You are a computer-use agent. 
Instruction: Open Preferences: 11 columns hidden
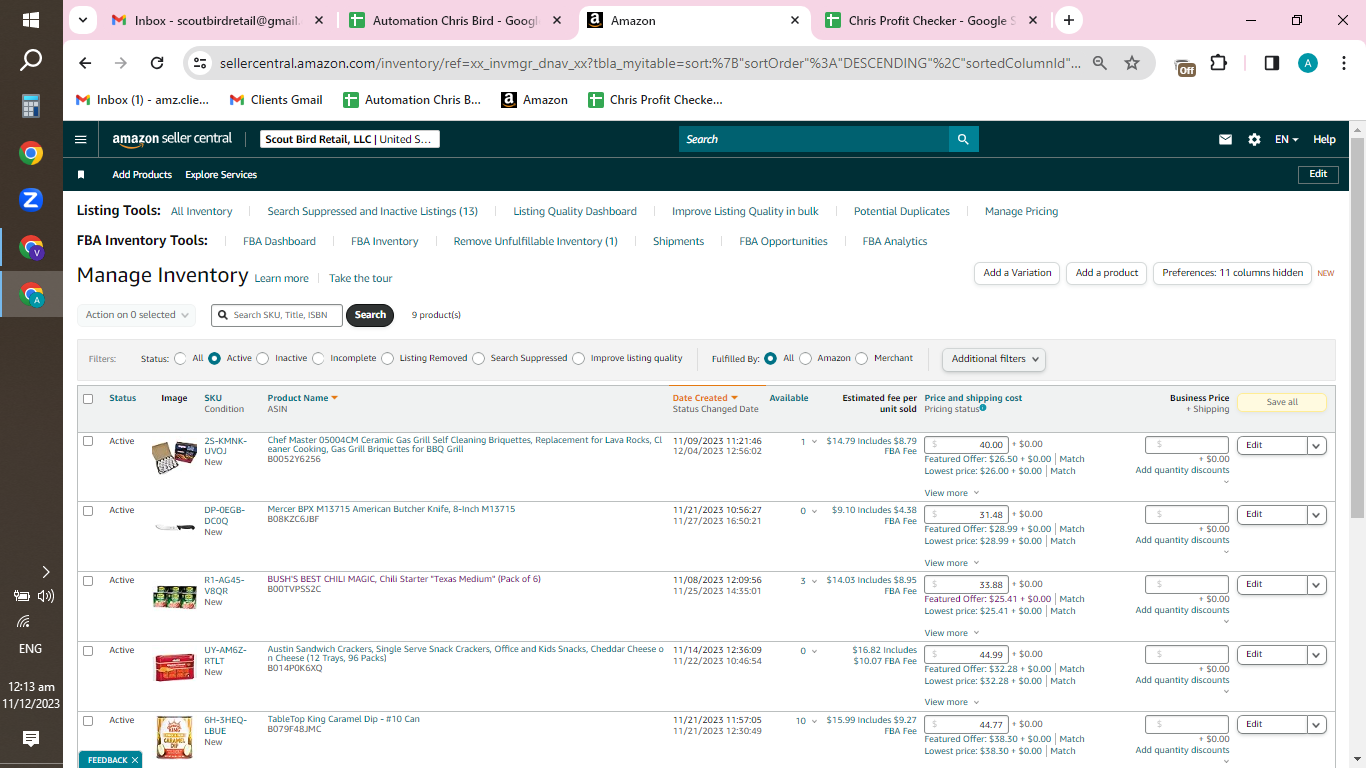[x=1232, y=273]
